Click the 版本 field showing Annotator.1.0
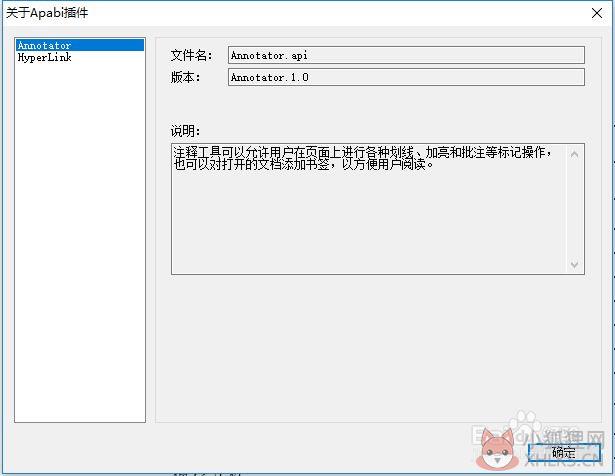 [x=406, y=77]
